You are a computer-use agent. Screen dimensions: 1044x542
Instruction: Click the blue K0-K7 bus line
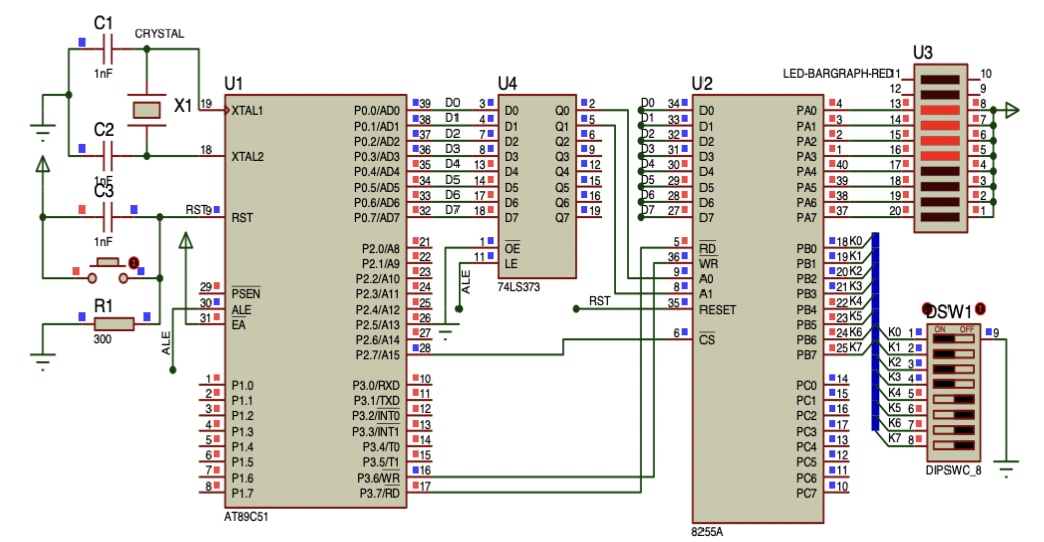coord(875,332)
